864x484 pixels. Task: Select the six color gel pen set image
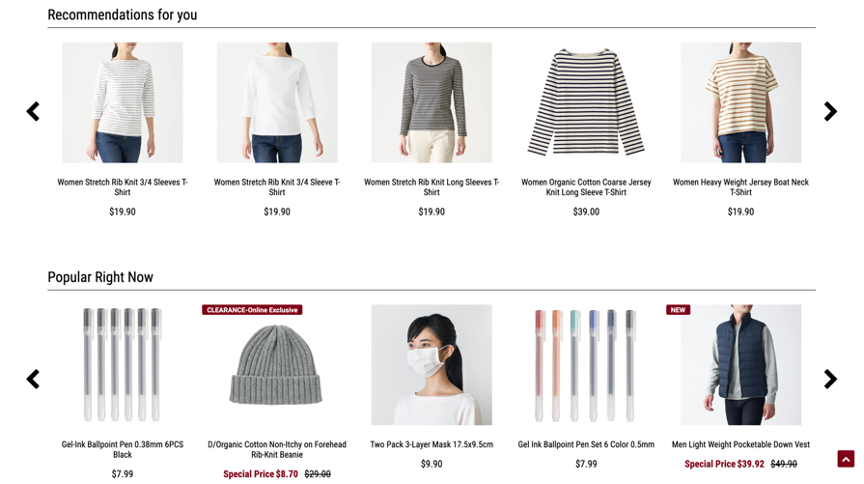pos(586,365)
